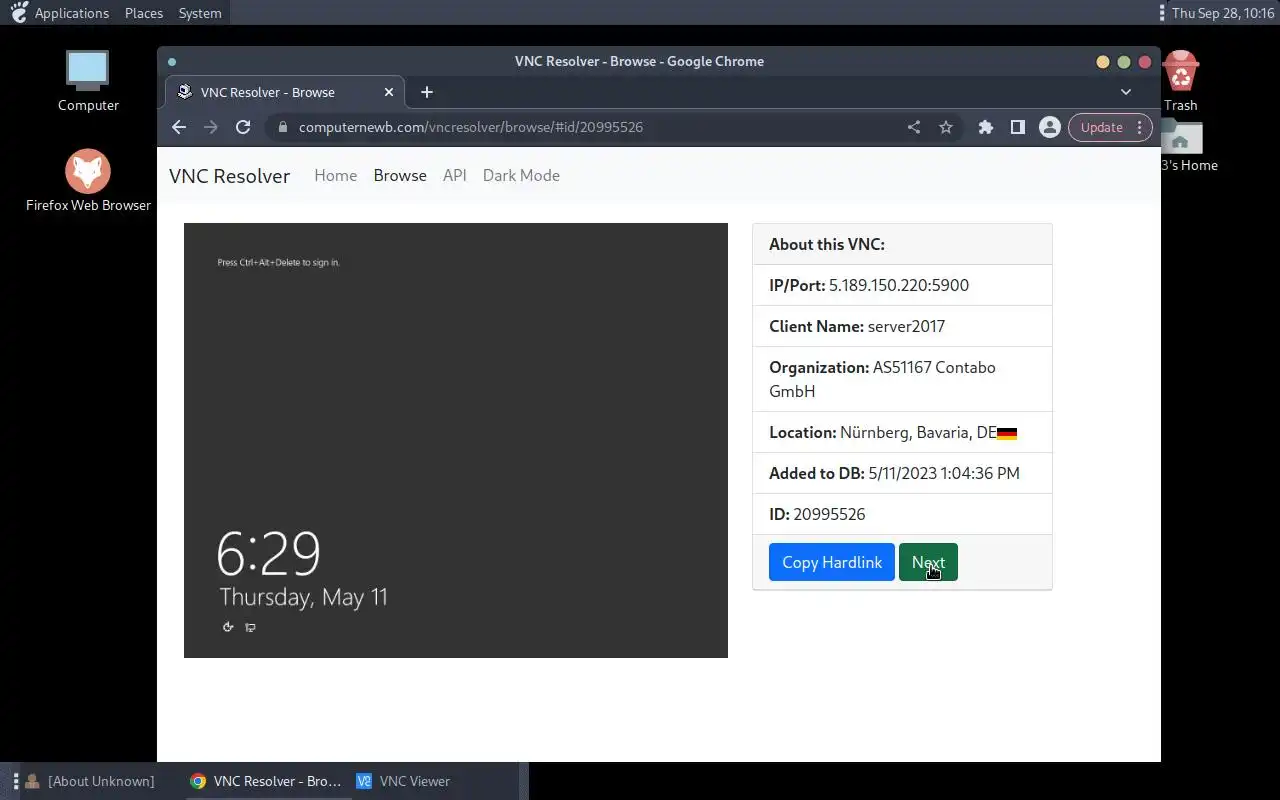Click the Chrome forward arrow
Screen dimensions: 1280x800
click(211, 127)
